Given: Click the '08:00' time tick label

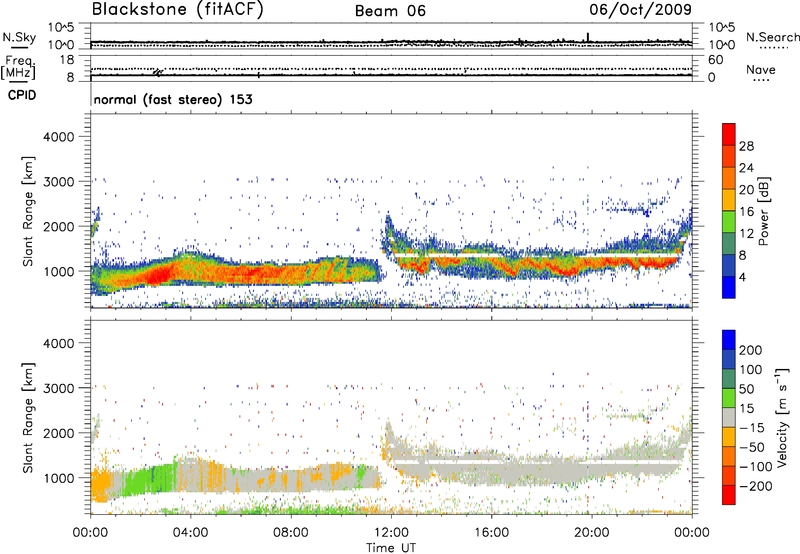Looking at the screenshot, I should pyautogui.click(x=291, y=533).
